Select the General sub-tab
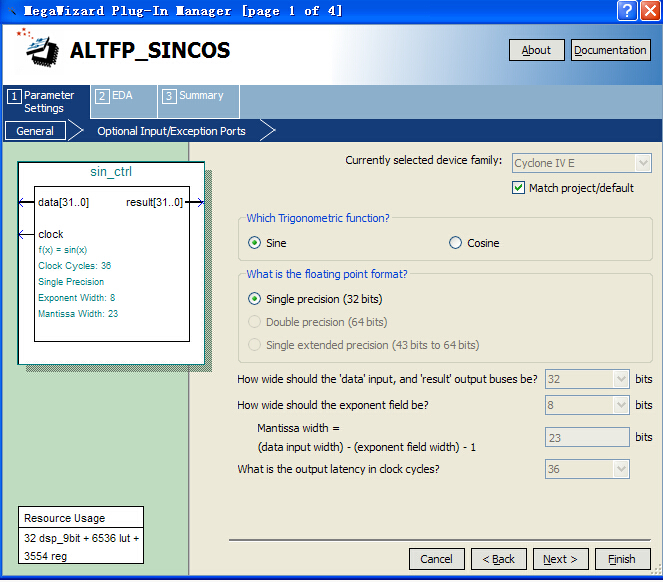Viewport: 663px width, 582px height. (35, 131)
